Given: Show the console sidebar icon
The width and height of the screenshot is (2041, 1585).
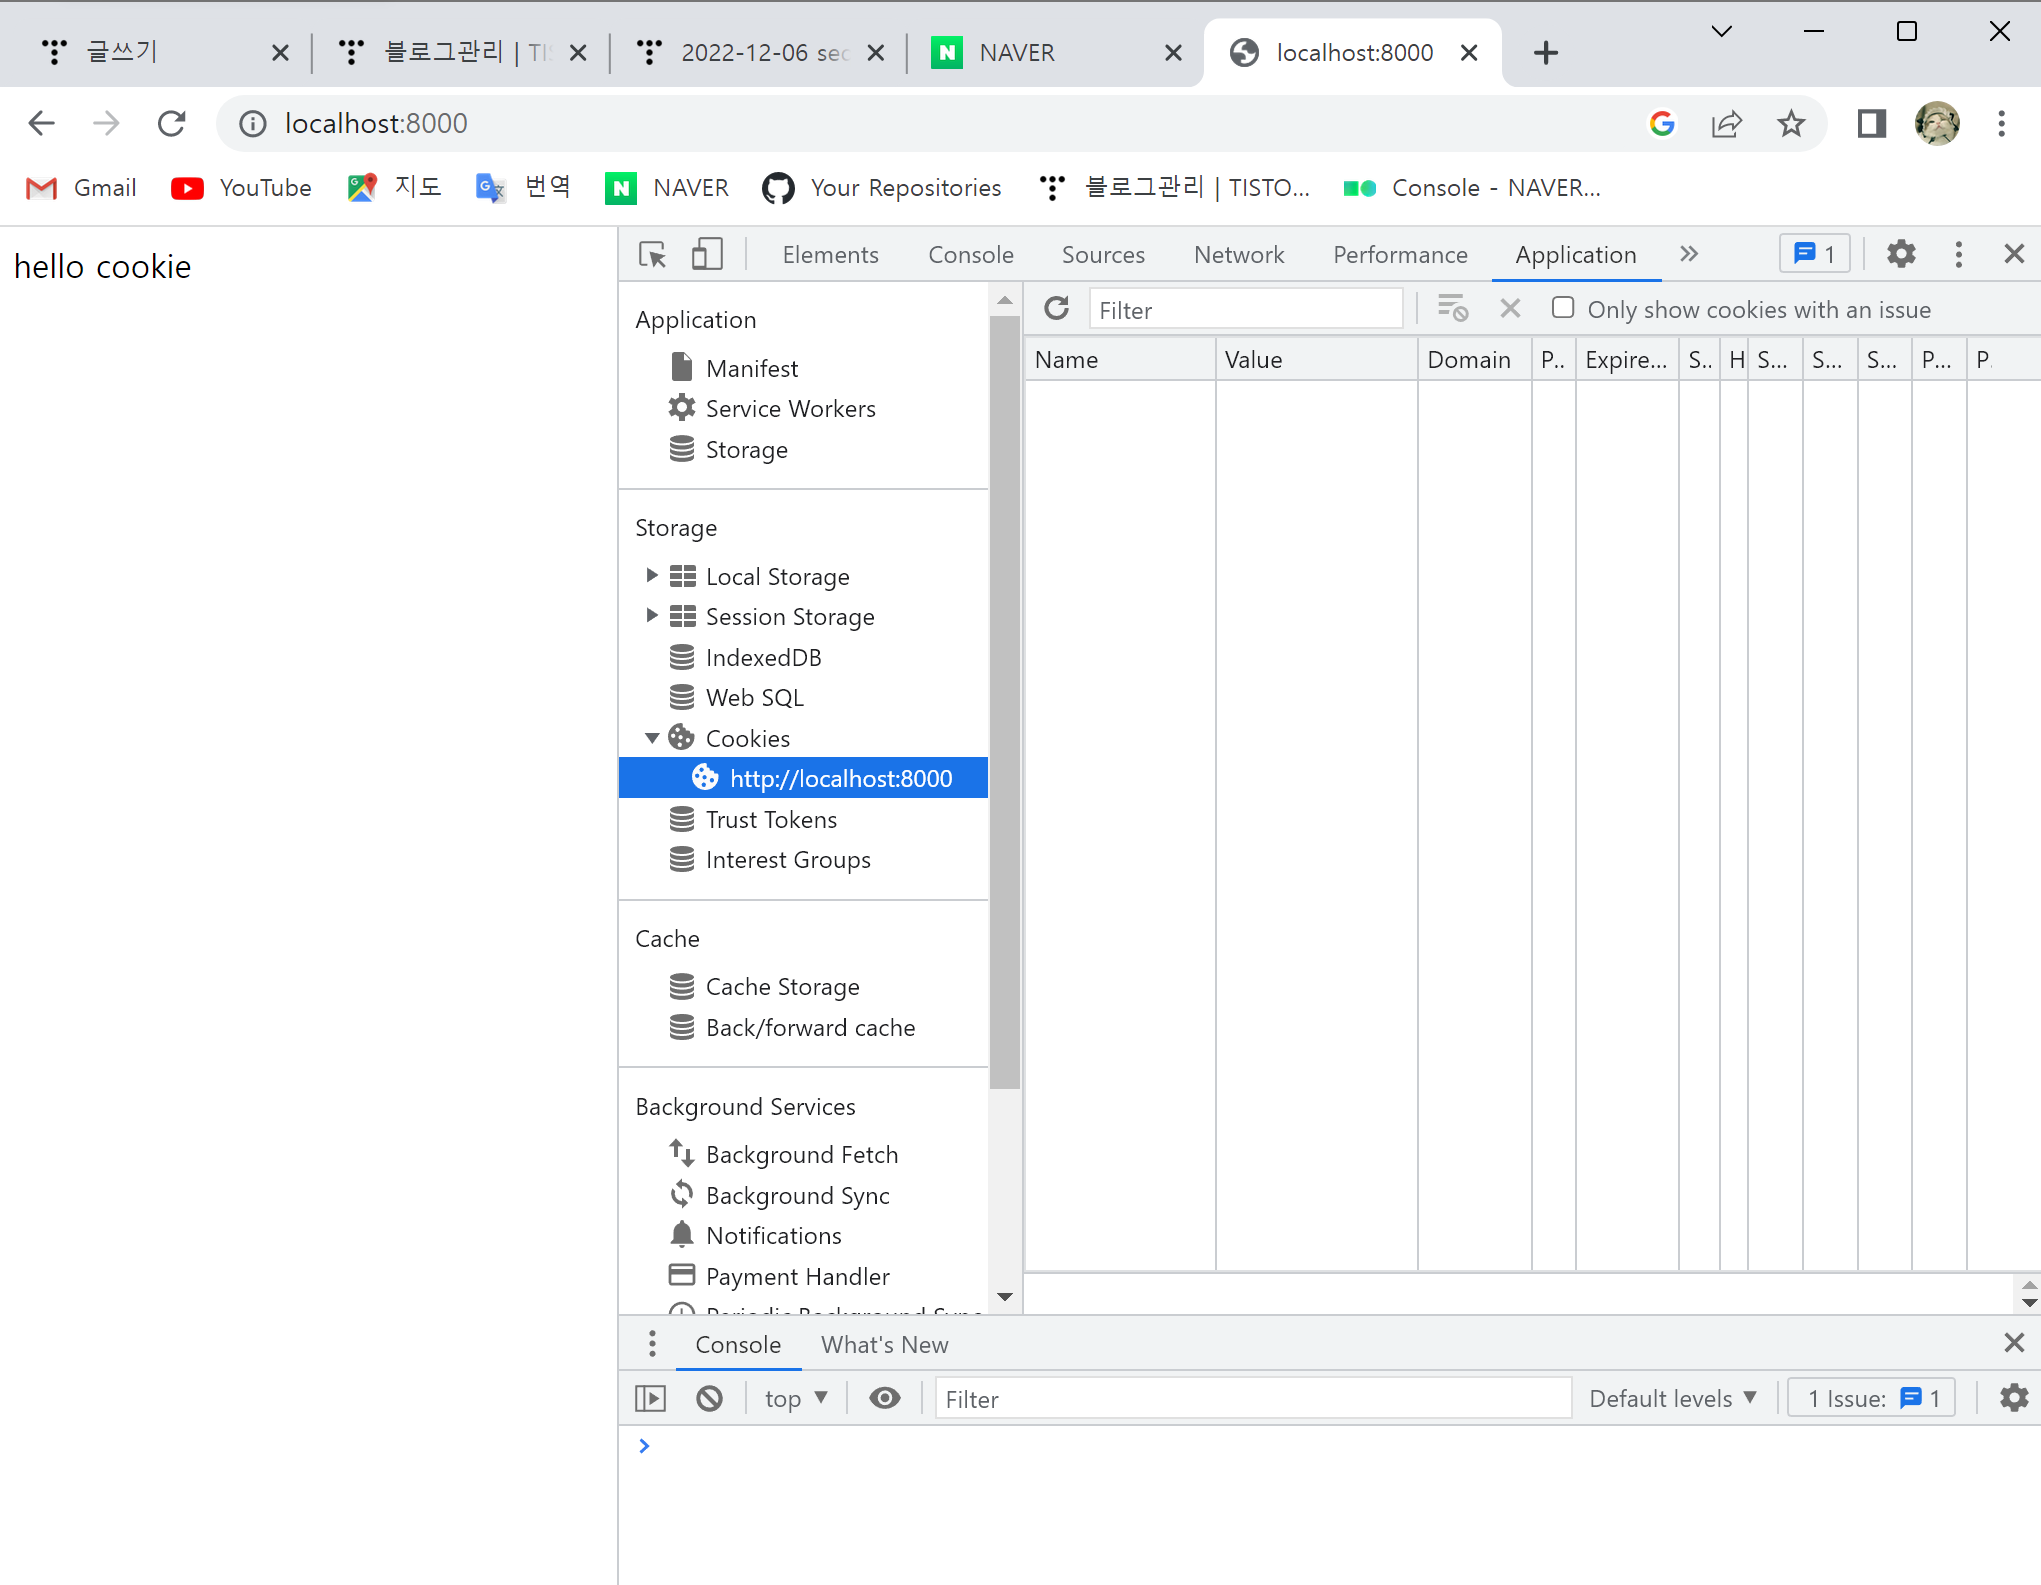Looking at the screenshot, I should click(650, 1398).
